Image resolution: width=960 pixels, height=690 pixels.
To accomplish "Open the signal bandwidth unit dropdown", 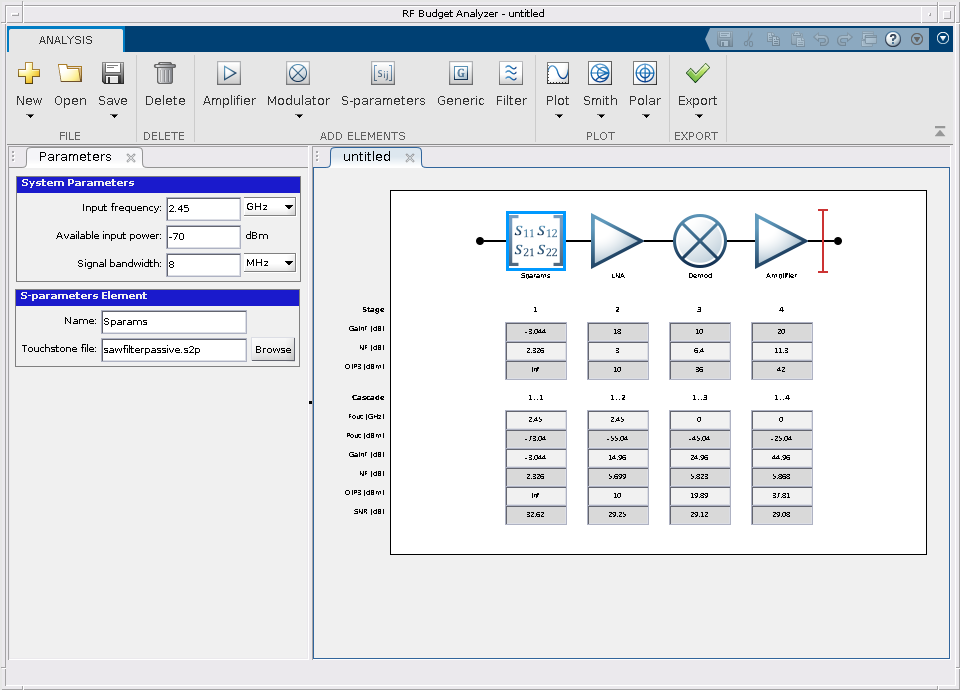I will tap(270, 263).
